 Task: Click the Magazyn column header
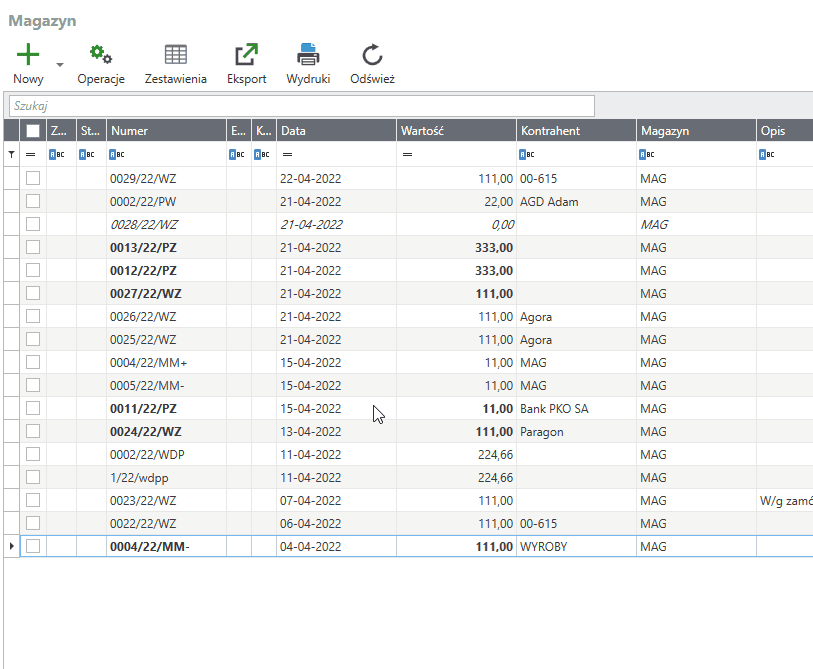tap(695, 131)
